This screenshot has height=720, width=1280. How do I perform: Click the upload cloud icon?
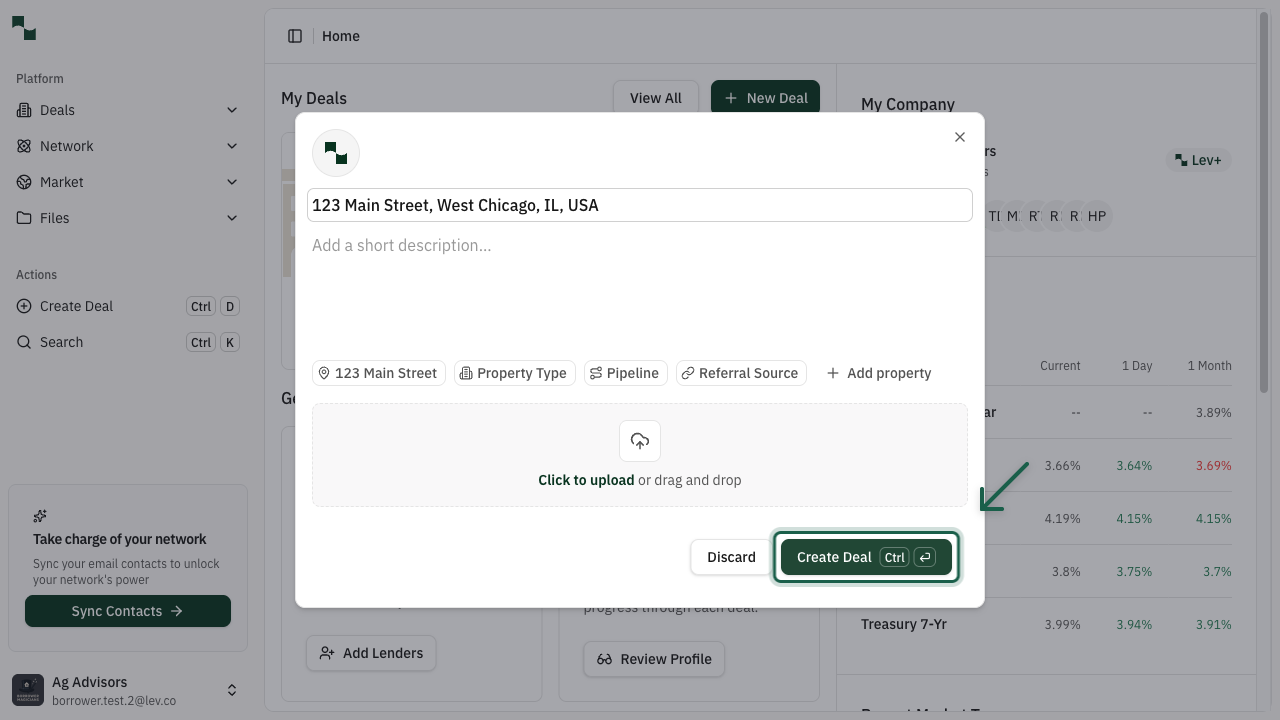point(640,441)
